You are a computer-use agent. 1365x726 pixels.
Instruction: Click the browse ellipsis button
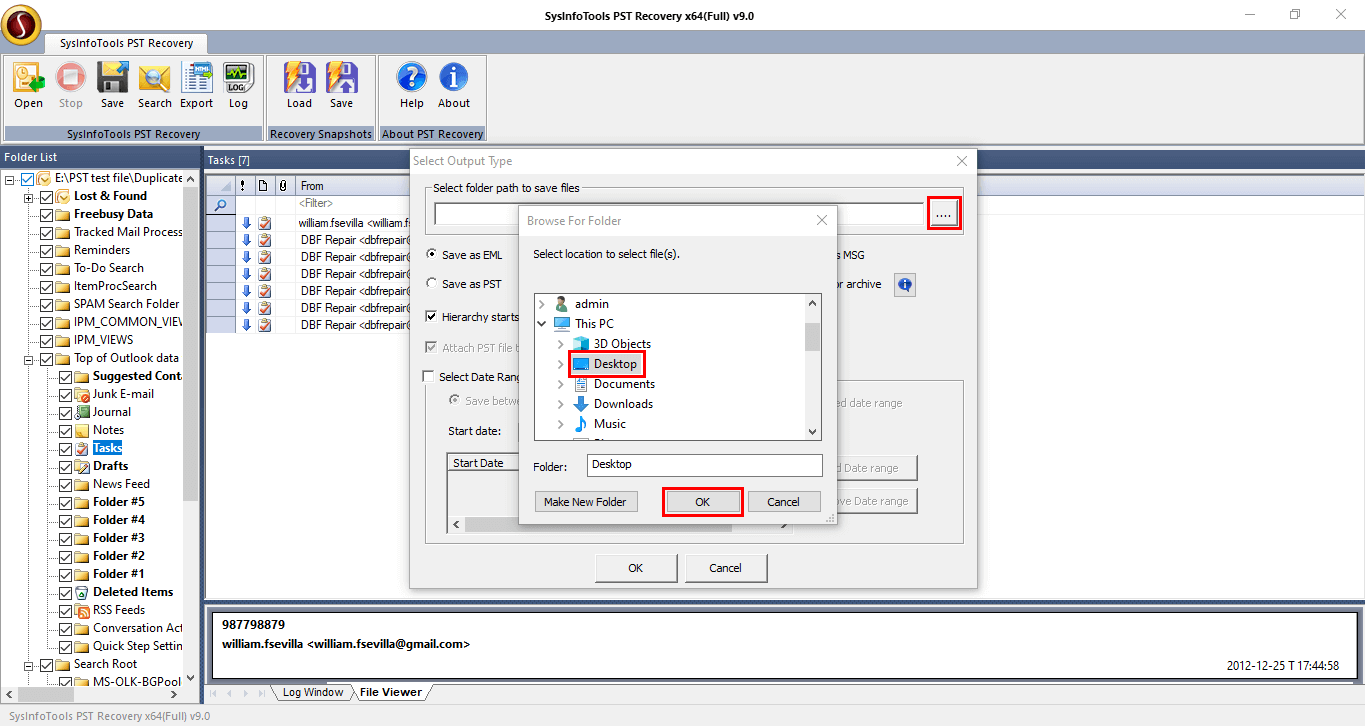pos(944,213)
